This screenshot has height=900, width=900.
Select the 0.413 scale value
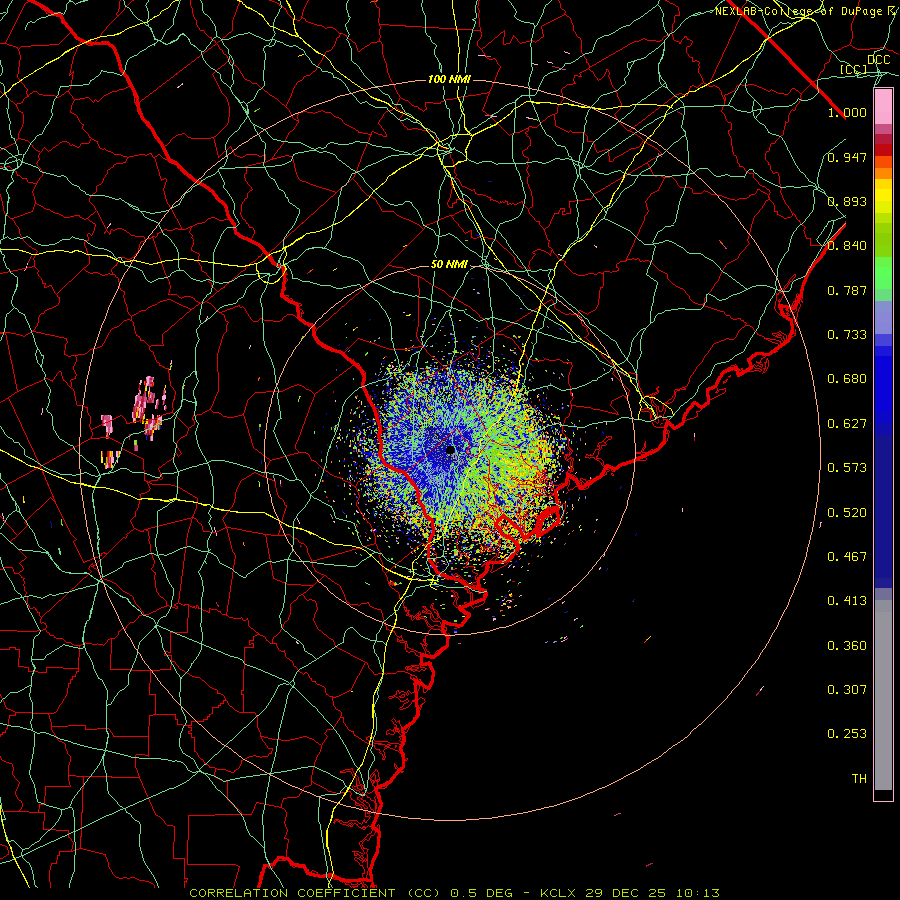coord(847,601)
